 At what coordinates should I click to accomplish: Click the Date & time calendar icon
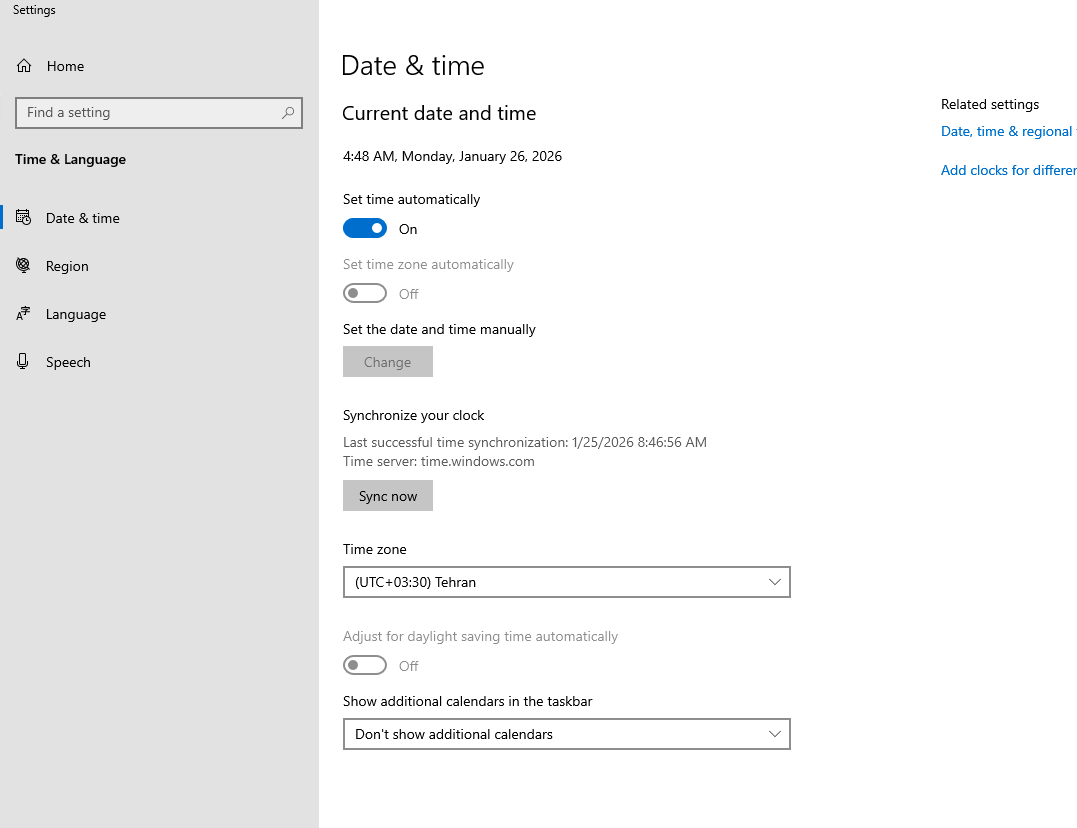click(x=24, y=218)
